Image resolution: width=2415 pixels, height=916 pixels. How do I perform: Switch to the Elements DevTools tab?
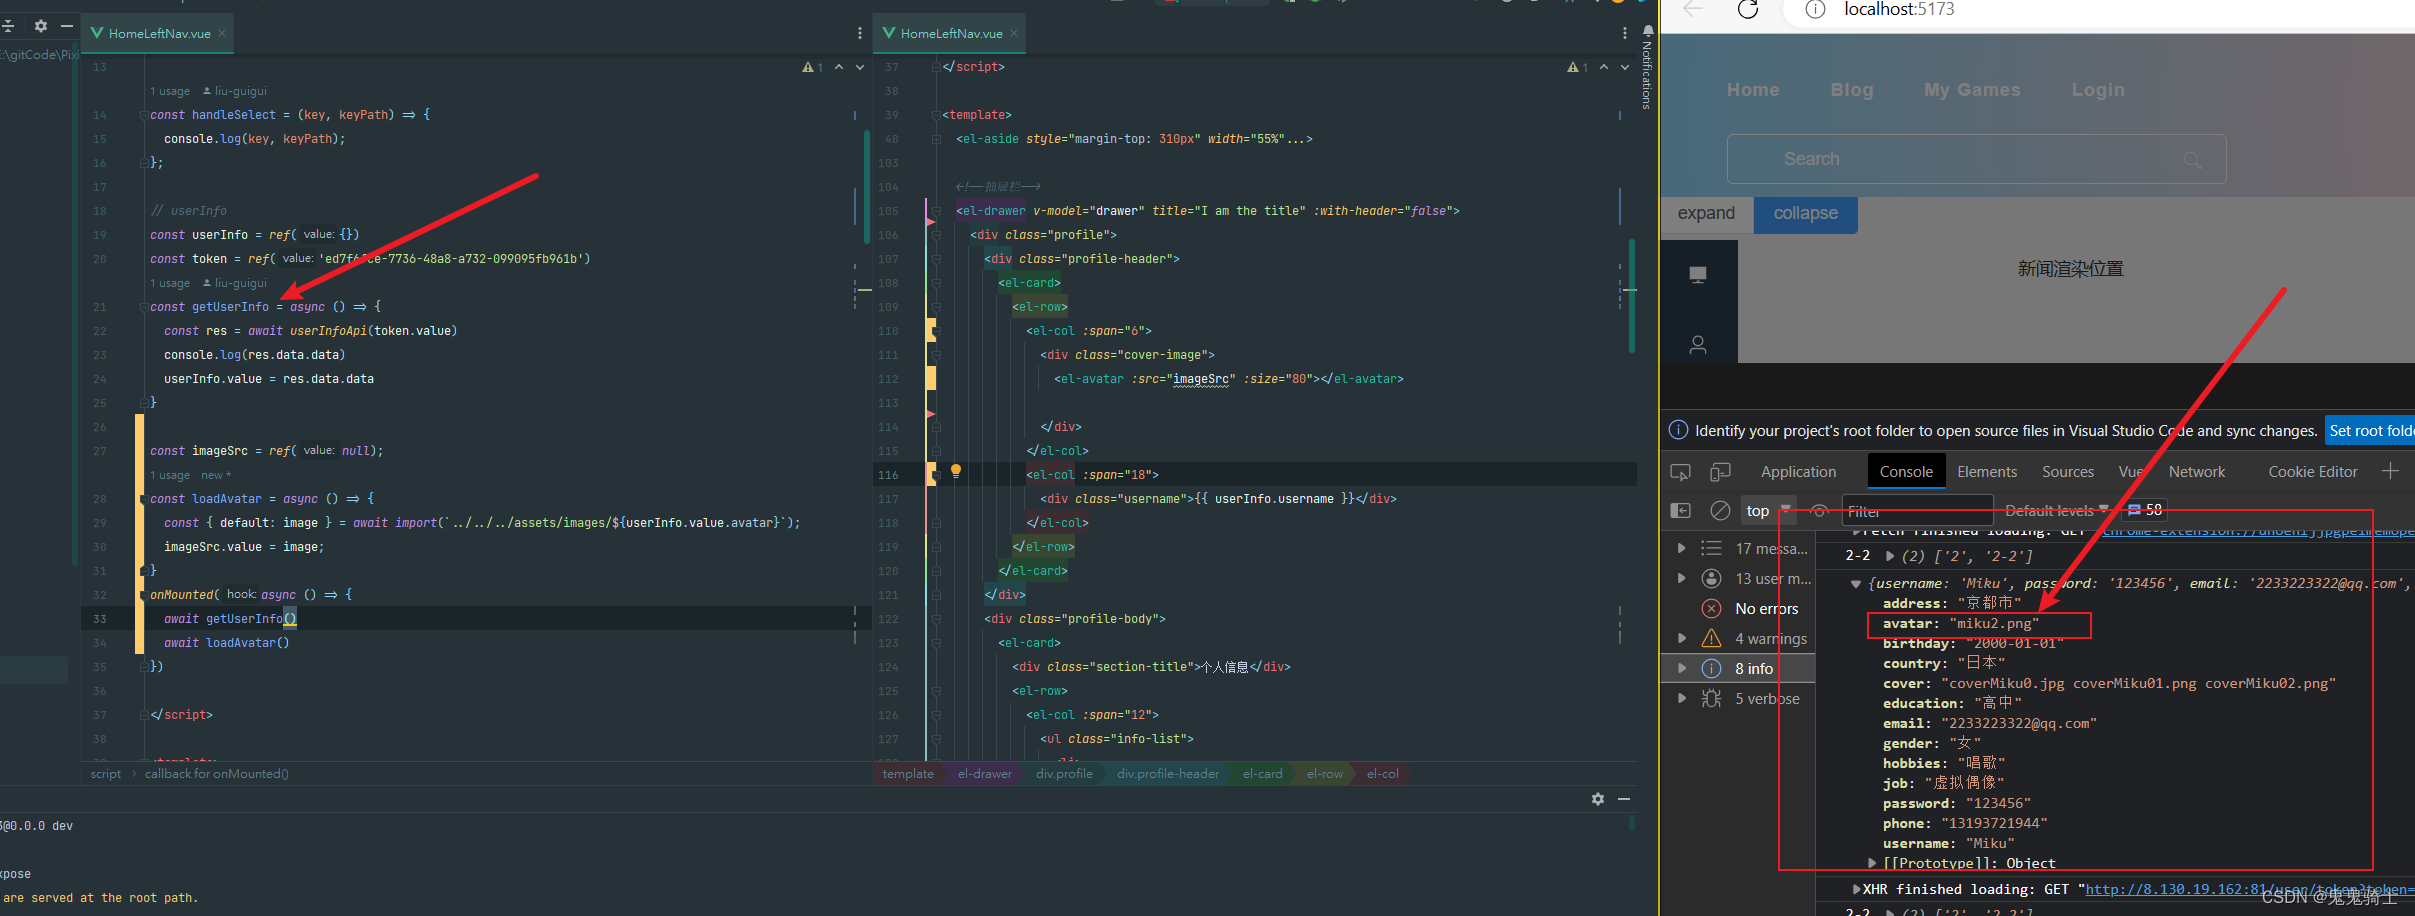coord(1986,472)
